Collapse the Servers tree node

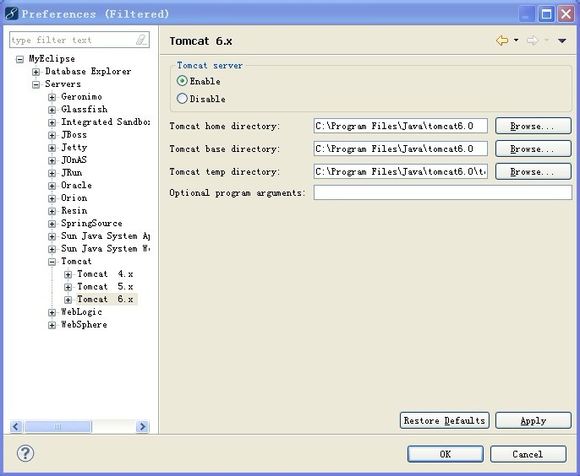(x=36, y=85)
